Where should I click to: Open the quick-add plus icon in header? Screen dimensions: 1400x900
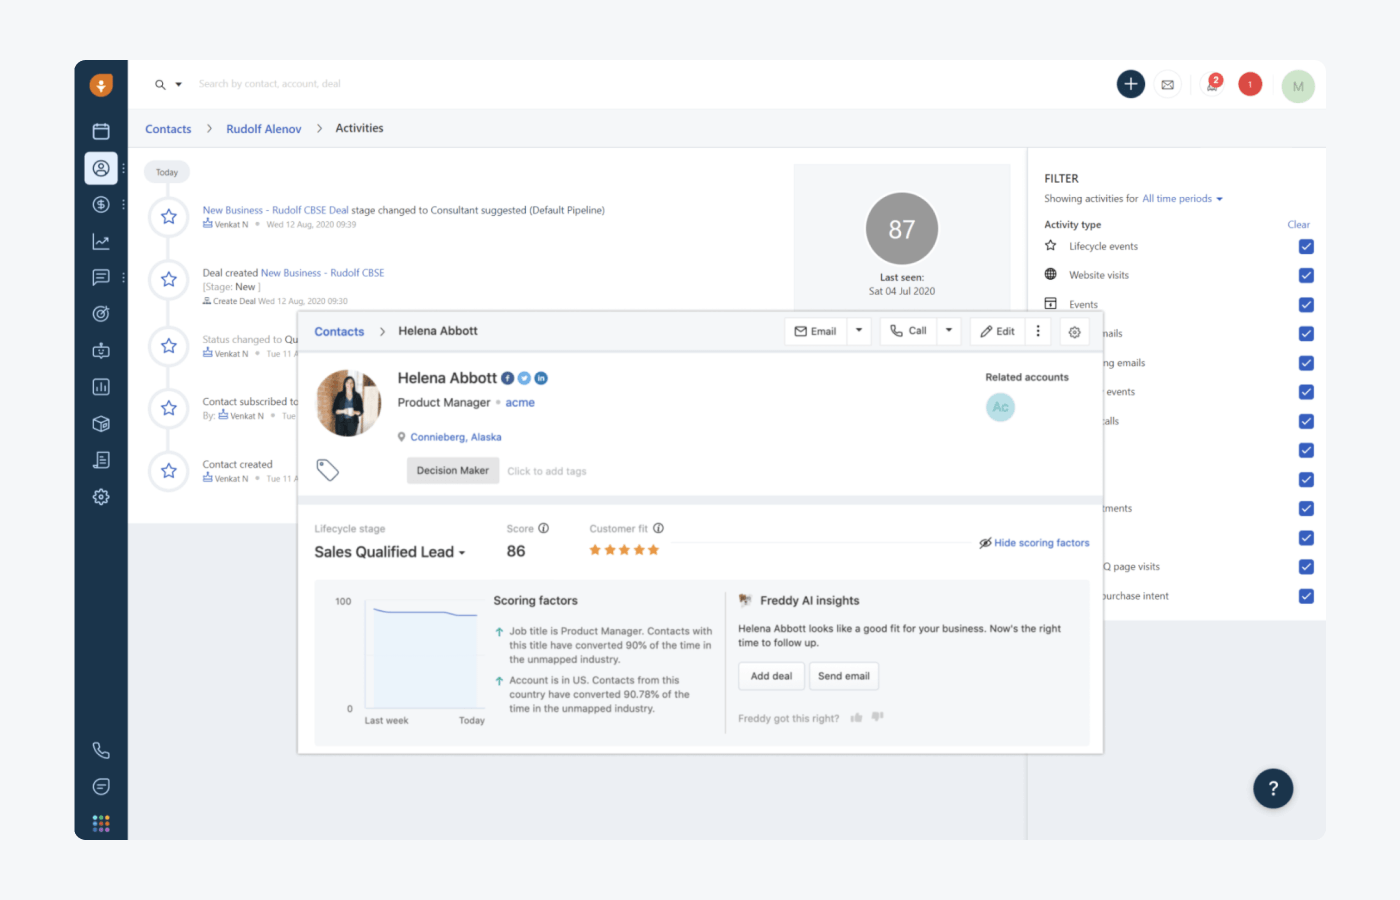pyautogui.click(x=1130, y=84)
